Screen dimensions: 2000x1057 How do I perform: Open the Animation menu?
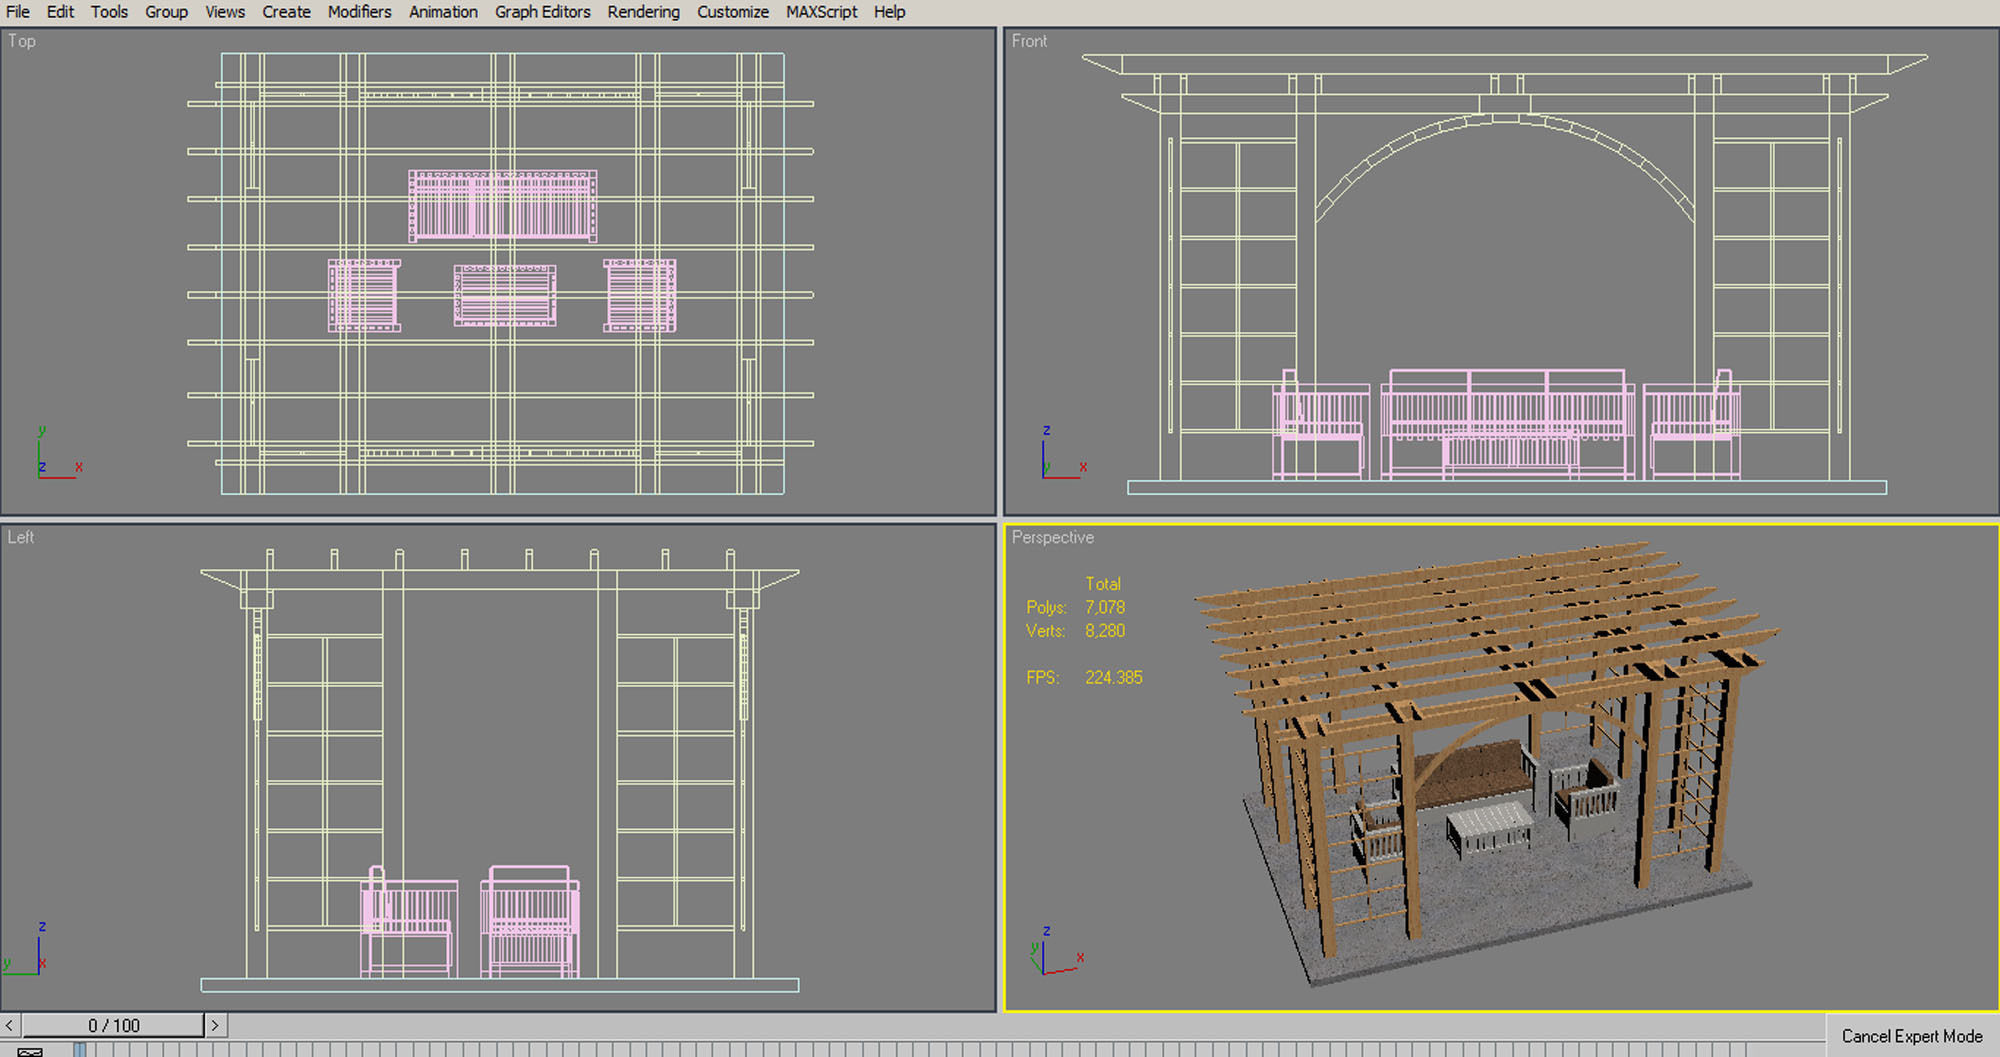443,12
